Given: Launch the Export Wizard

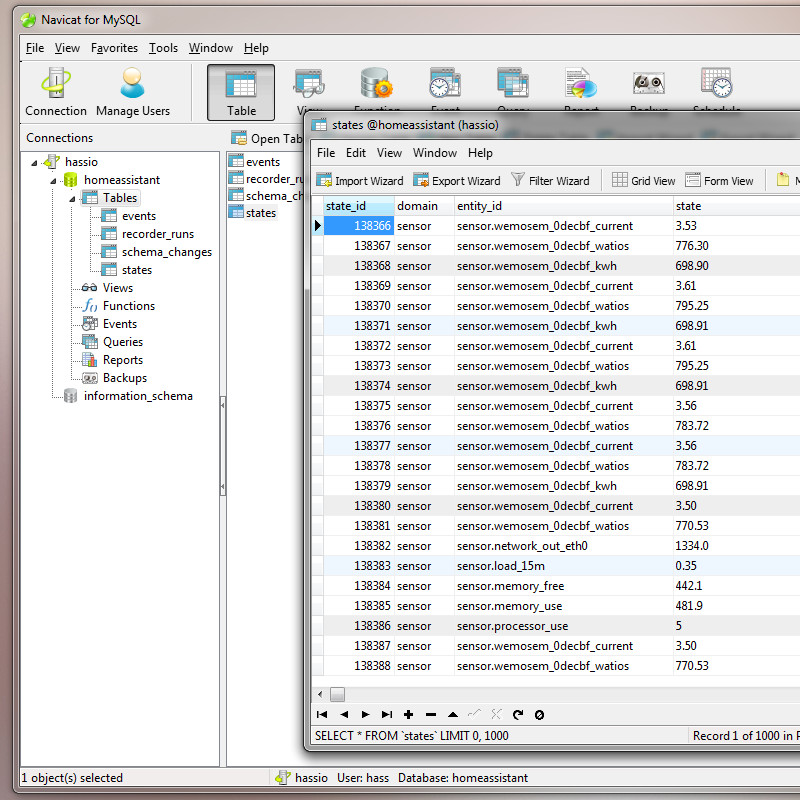Looking at the screenshot, I should click(457, 181).
